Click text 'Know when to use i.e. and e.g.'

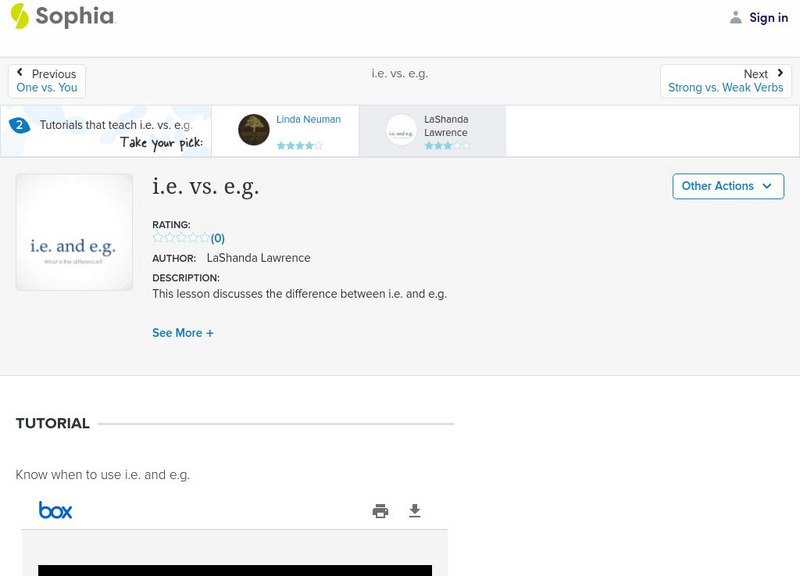click(x=103, y=475)
